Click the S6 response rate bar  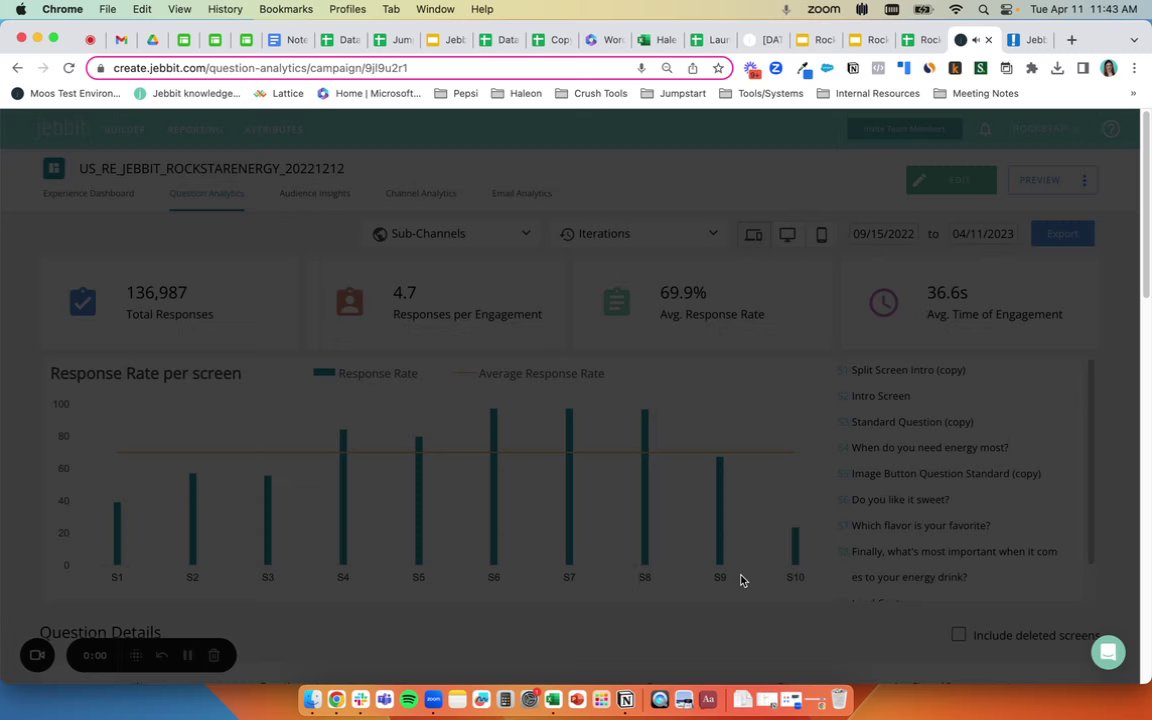click(494, 486)
